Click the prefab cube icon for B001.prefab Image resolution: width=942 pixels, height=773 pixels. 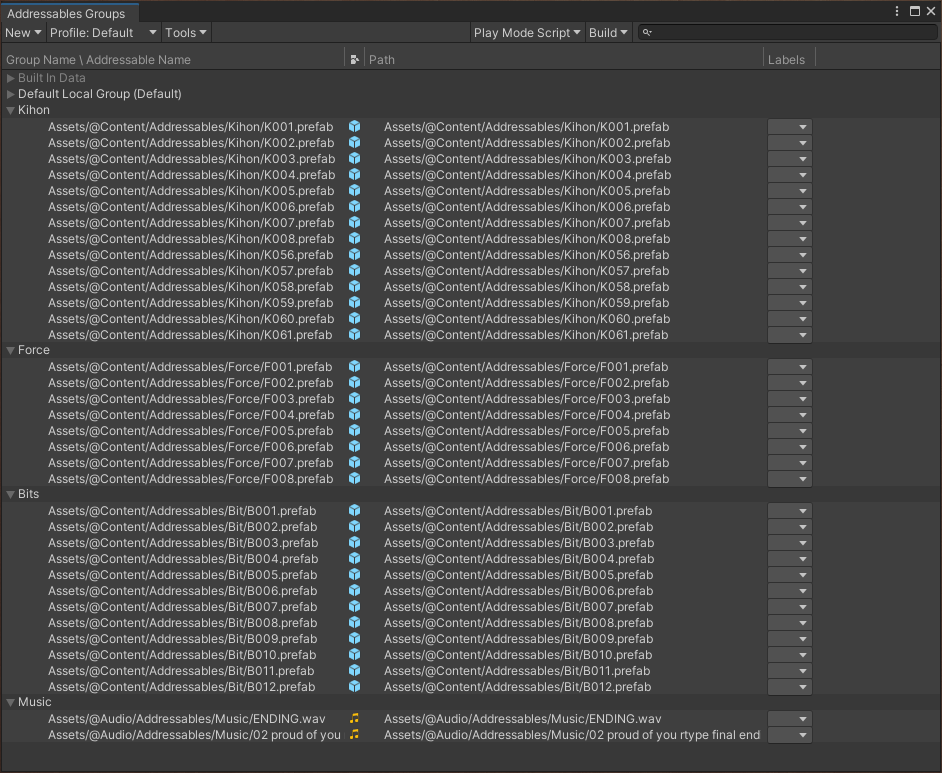(354, 511)
